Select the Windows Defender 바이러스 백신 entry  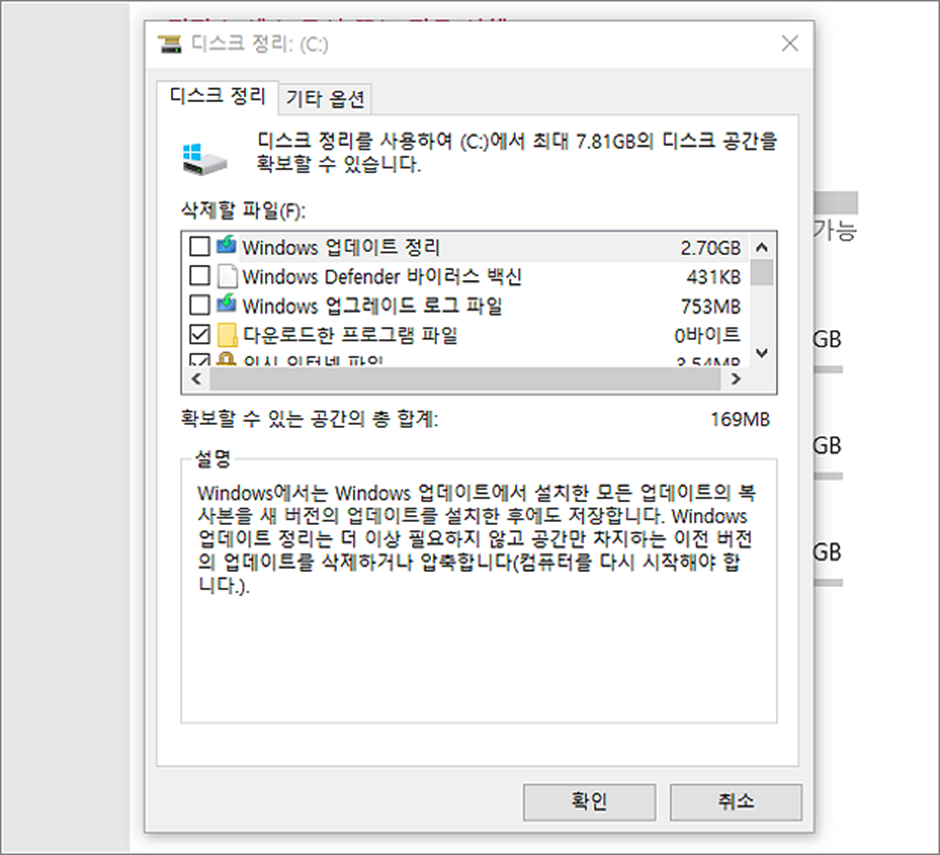pos(465,276)
